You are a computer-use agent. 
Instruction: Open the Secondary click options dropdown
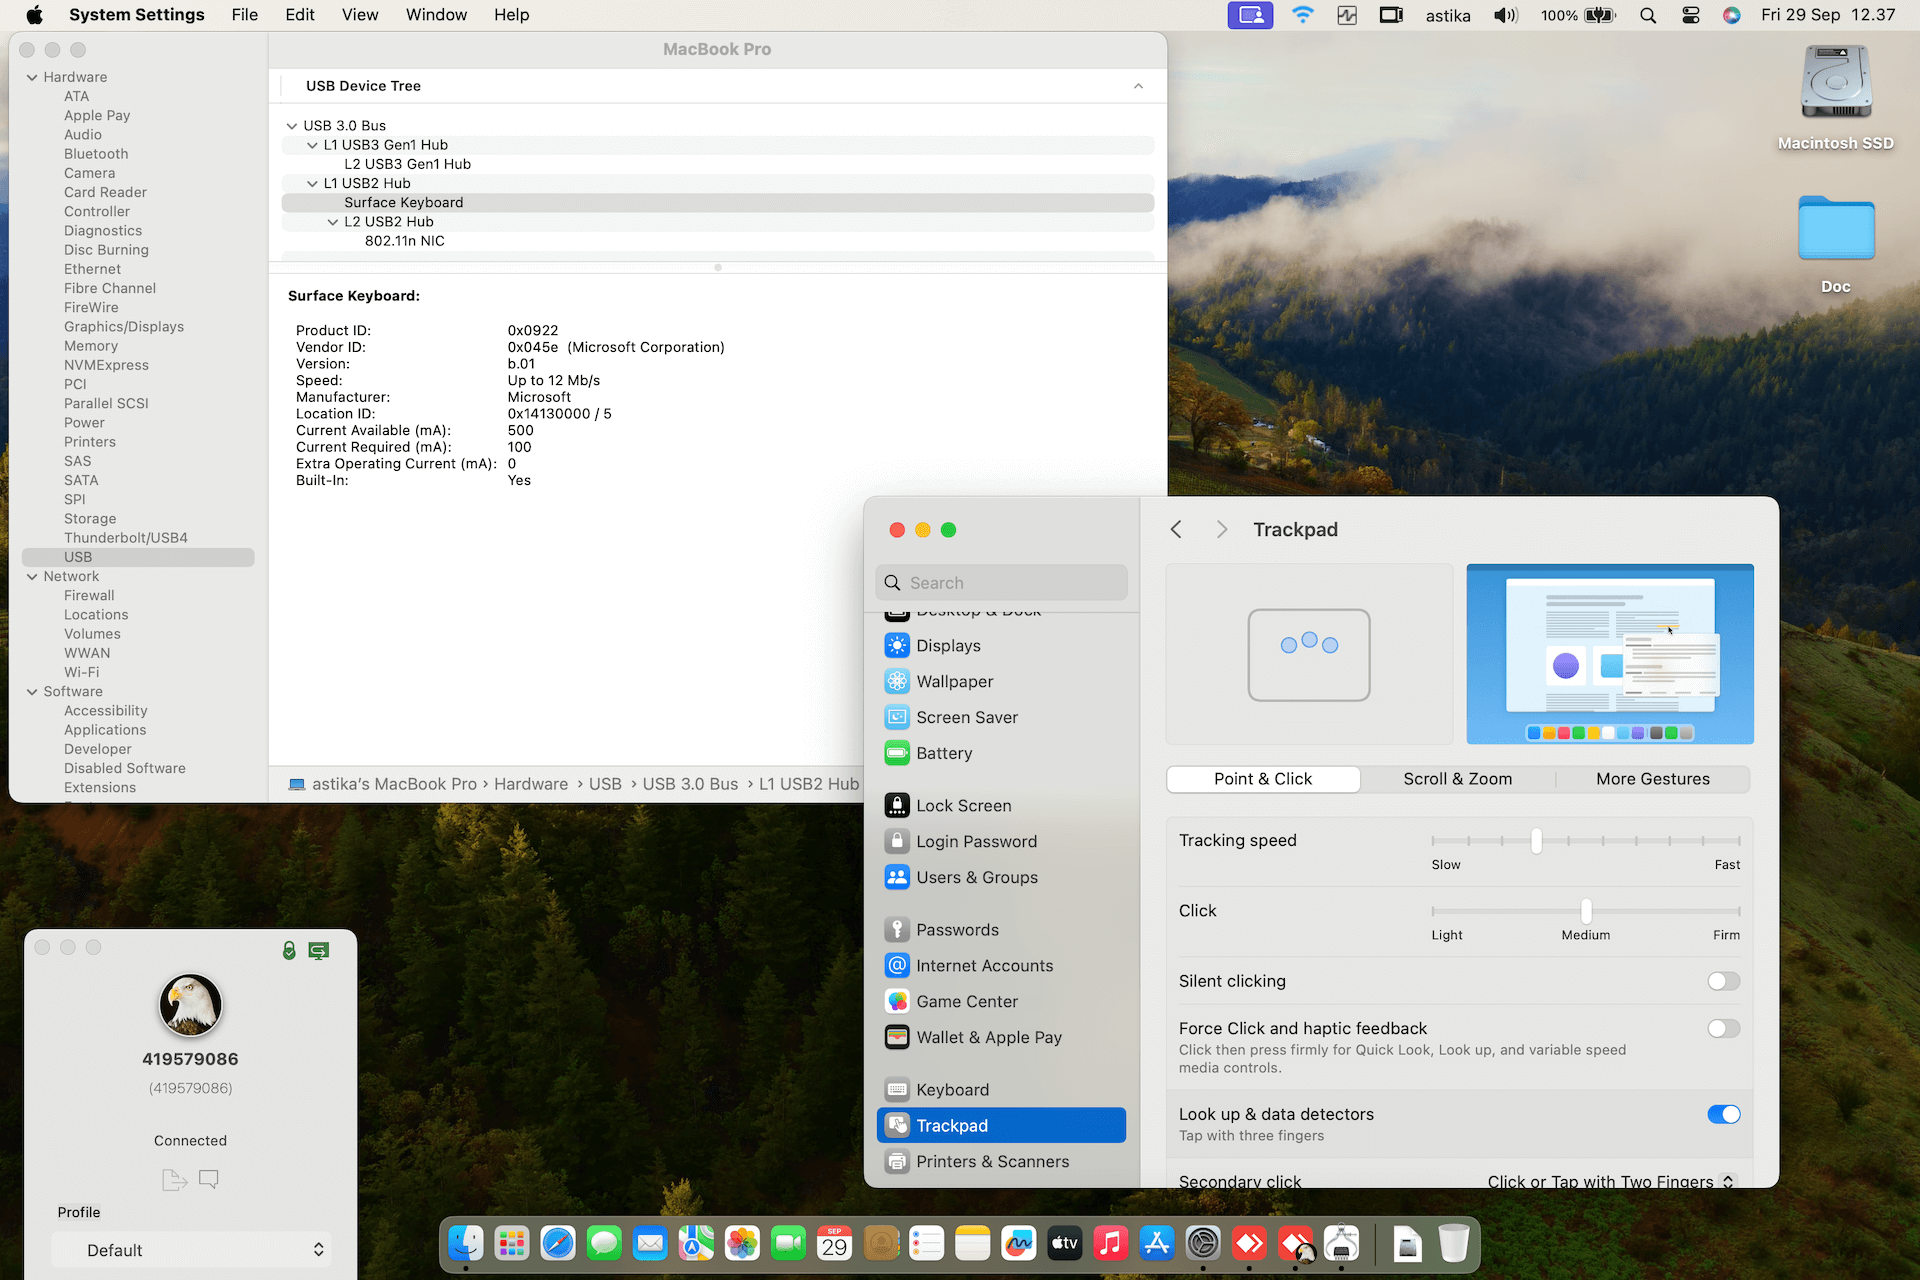[1611, 1180]
